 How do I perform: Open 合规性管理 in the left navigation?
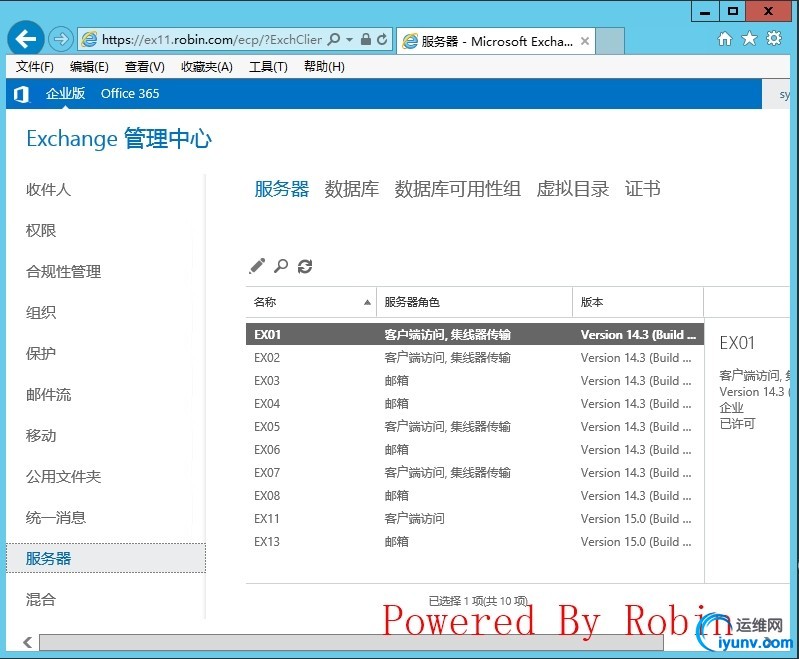64,272
